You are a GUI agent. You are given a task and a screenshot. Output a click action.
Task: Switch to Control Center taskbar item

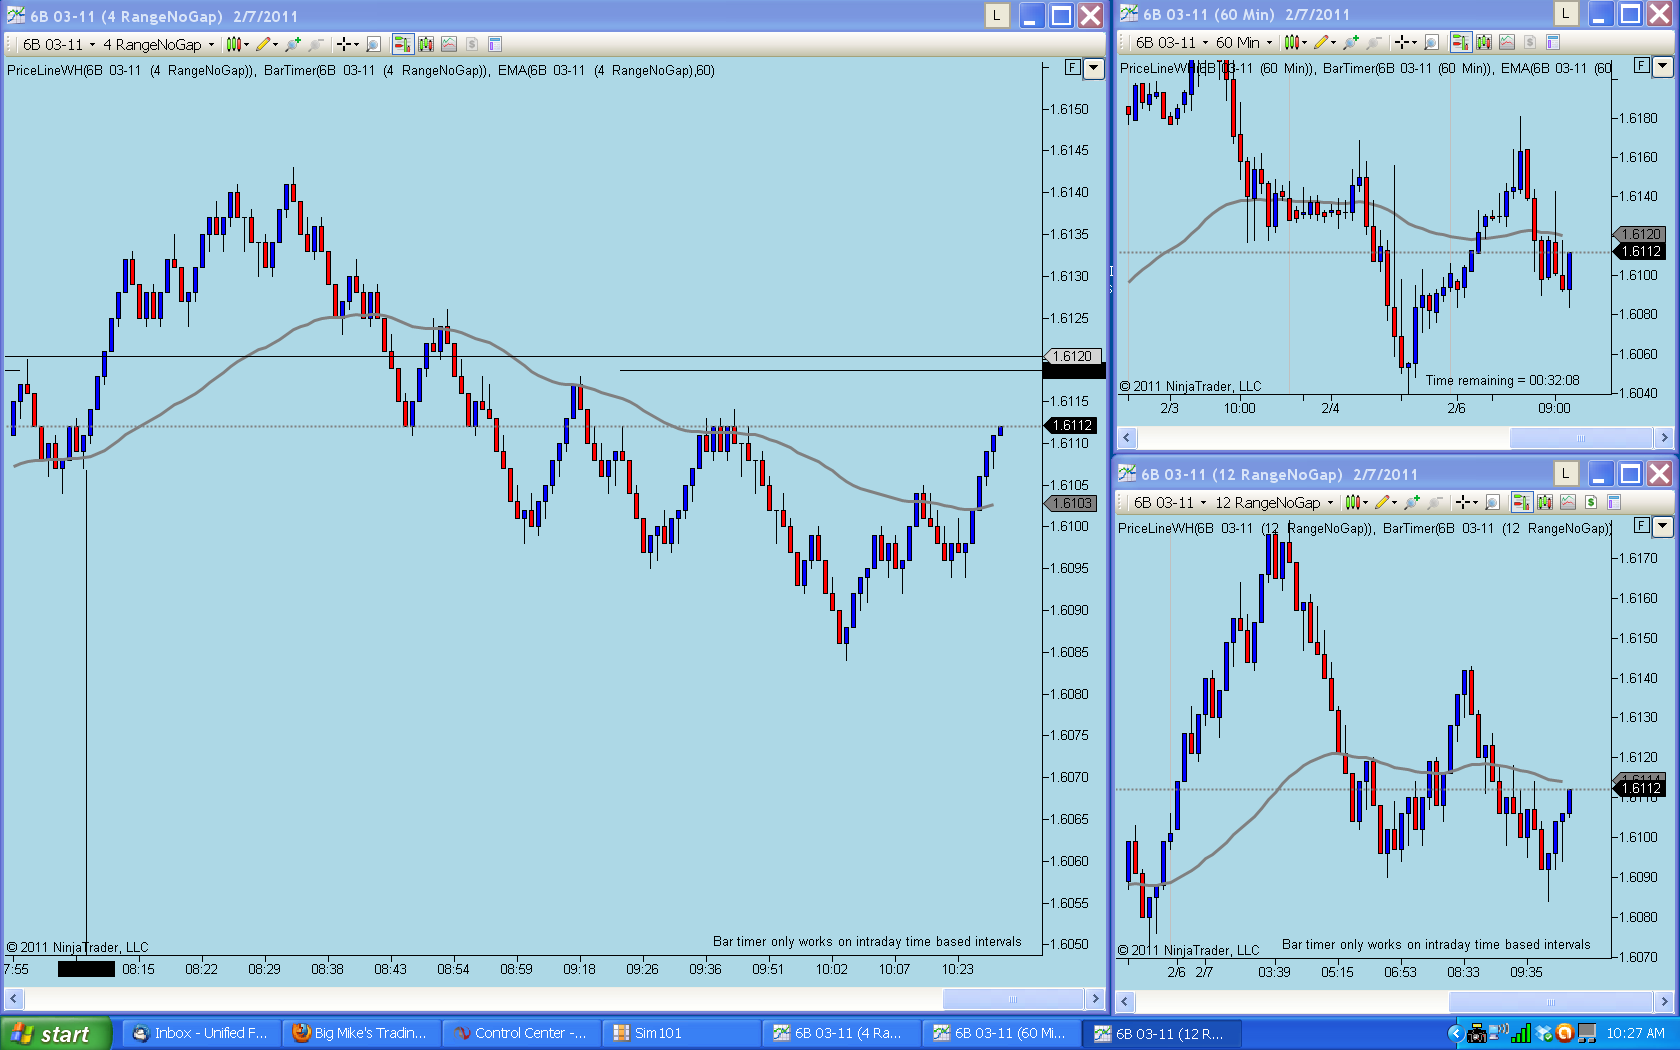[x=521, y=1034]
